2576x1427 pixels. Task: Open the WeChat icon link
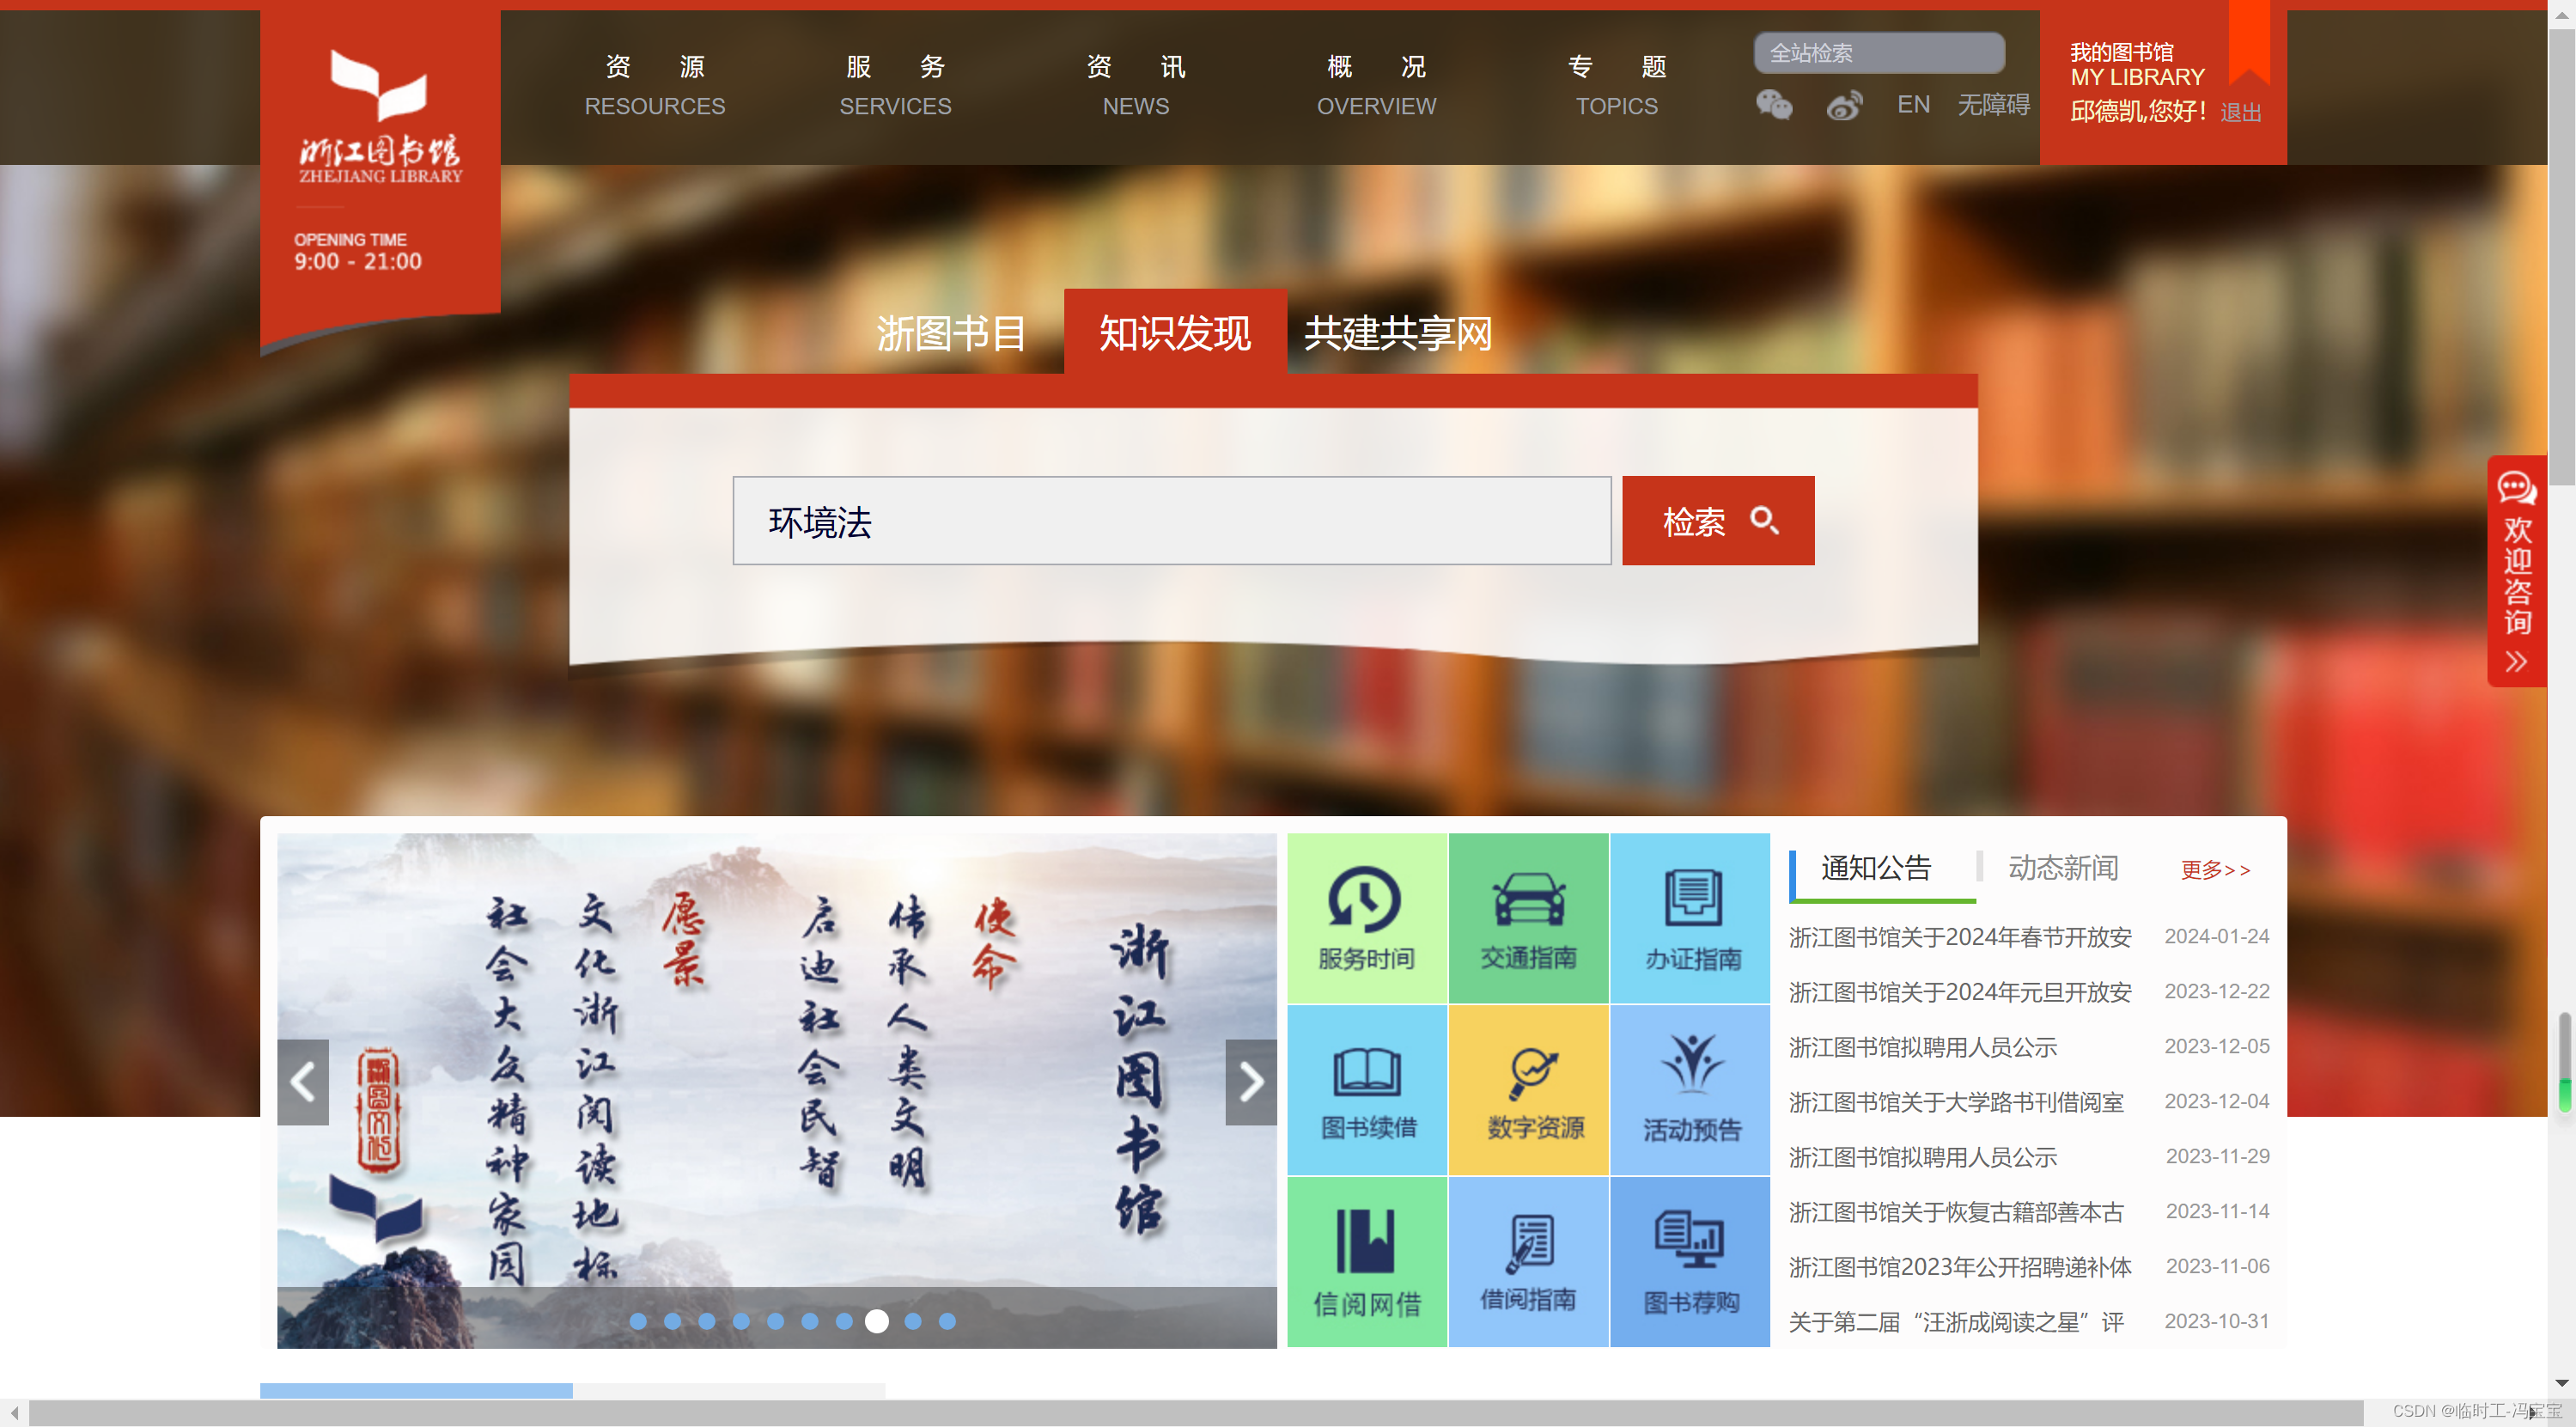pyautogui.click(x=1774, y=105)
